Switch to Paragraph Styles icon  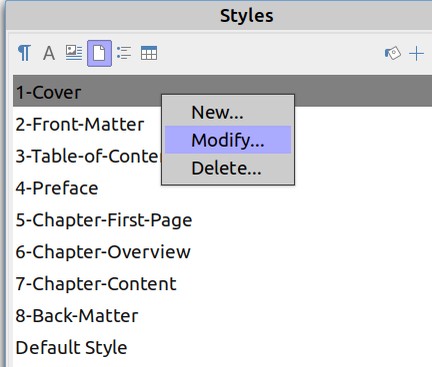[24, 53]
